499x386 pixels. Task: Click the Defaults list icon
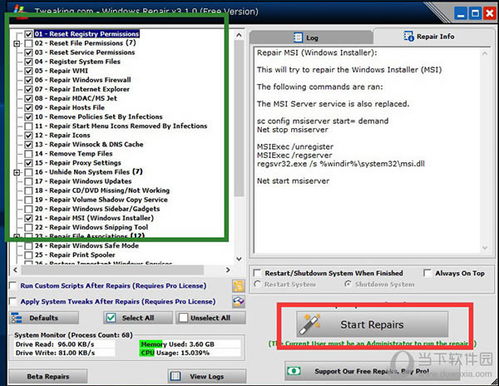pyautogui.click(x=16, y=318)
